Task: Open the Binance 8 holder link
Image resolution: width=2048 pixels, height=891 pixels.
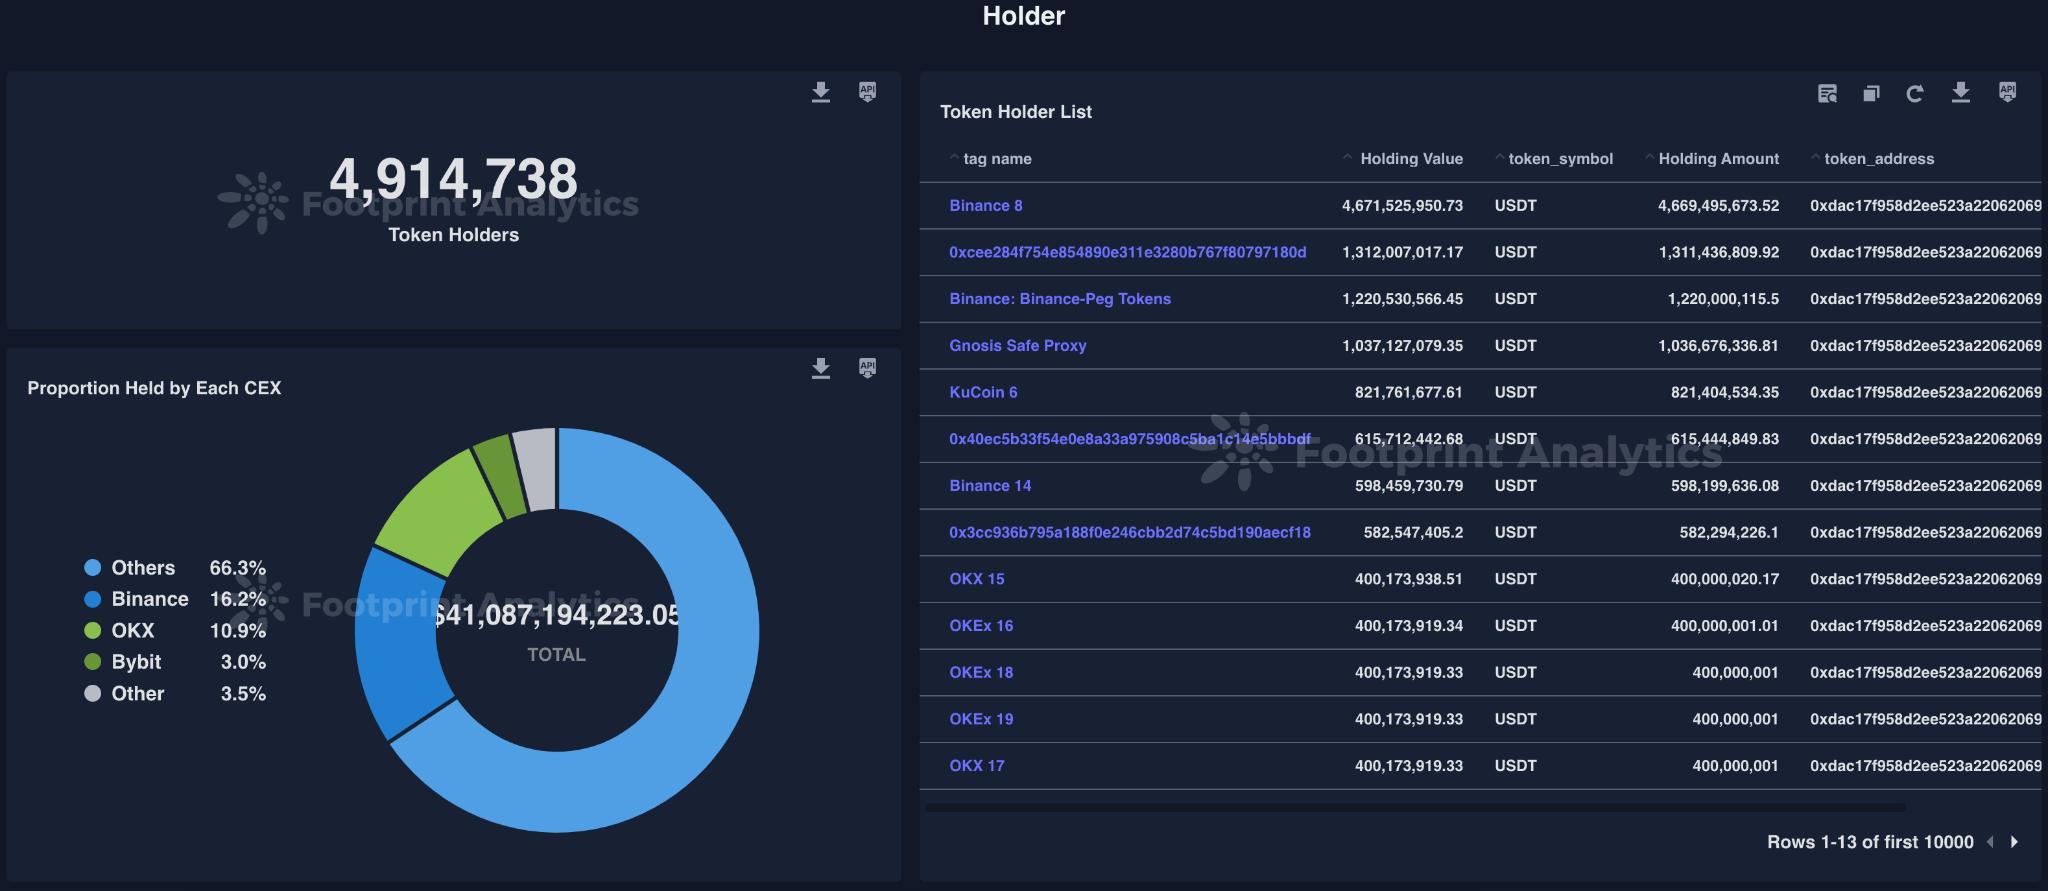Action: click(985, 206)
